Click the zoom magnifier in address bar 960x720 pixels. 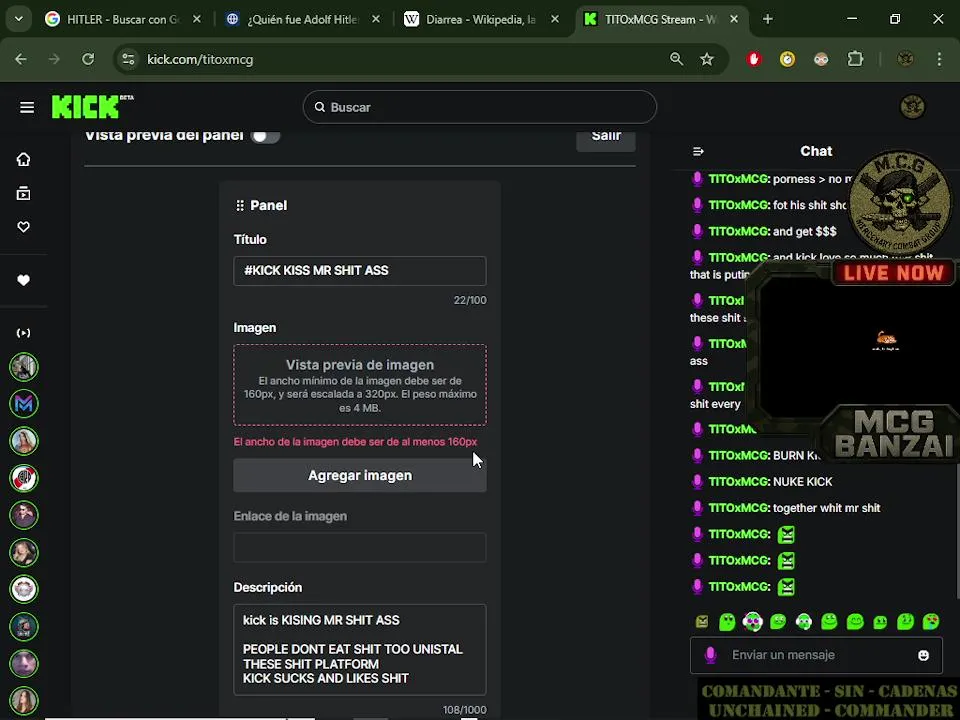tap(677, 59)
